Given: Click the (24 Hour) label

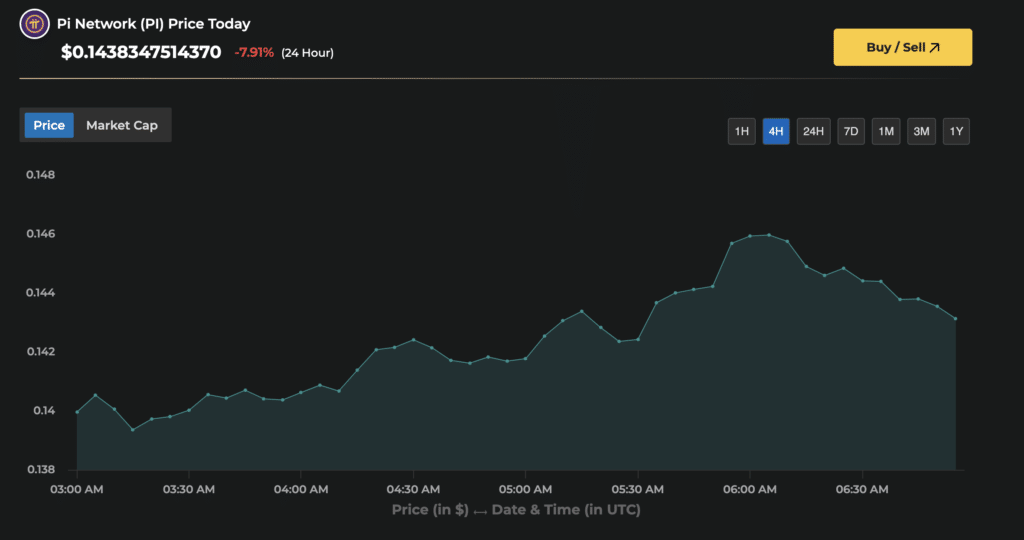Looking at the screenshot, I should pos(308,53).
